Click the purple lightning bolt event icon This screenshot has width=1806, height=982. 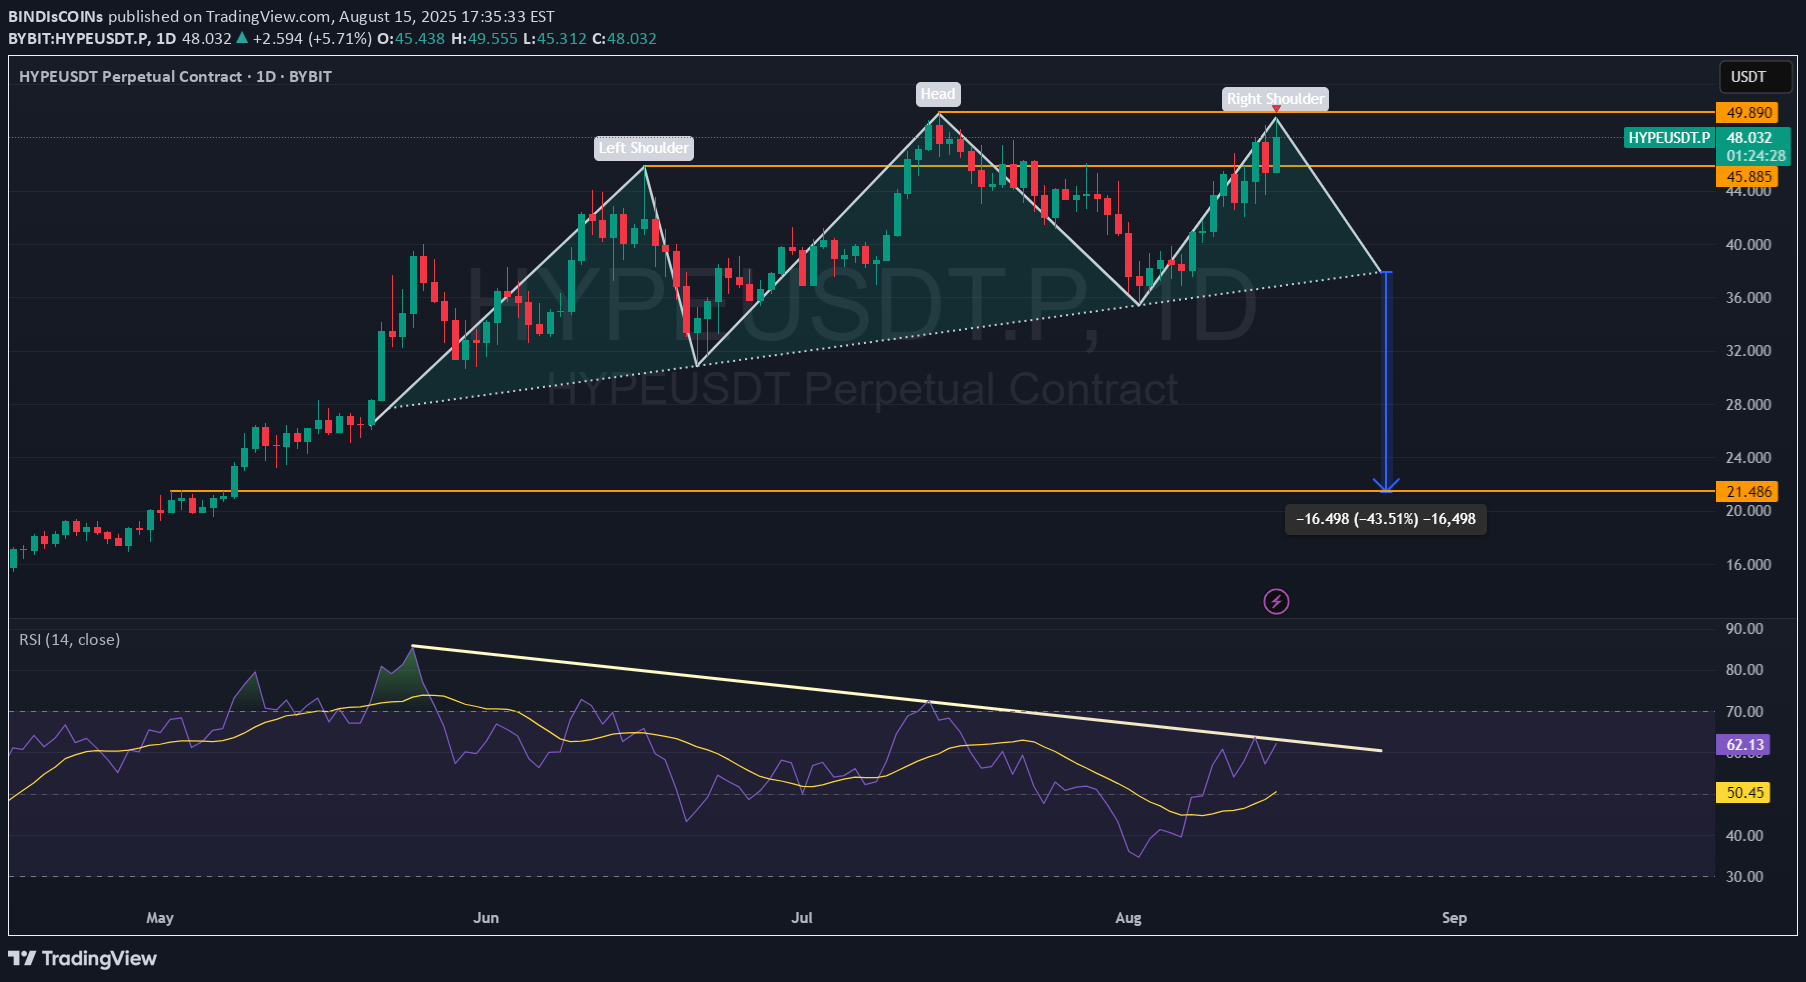pos(1276,601)
